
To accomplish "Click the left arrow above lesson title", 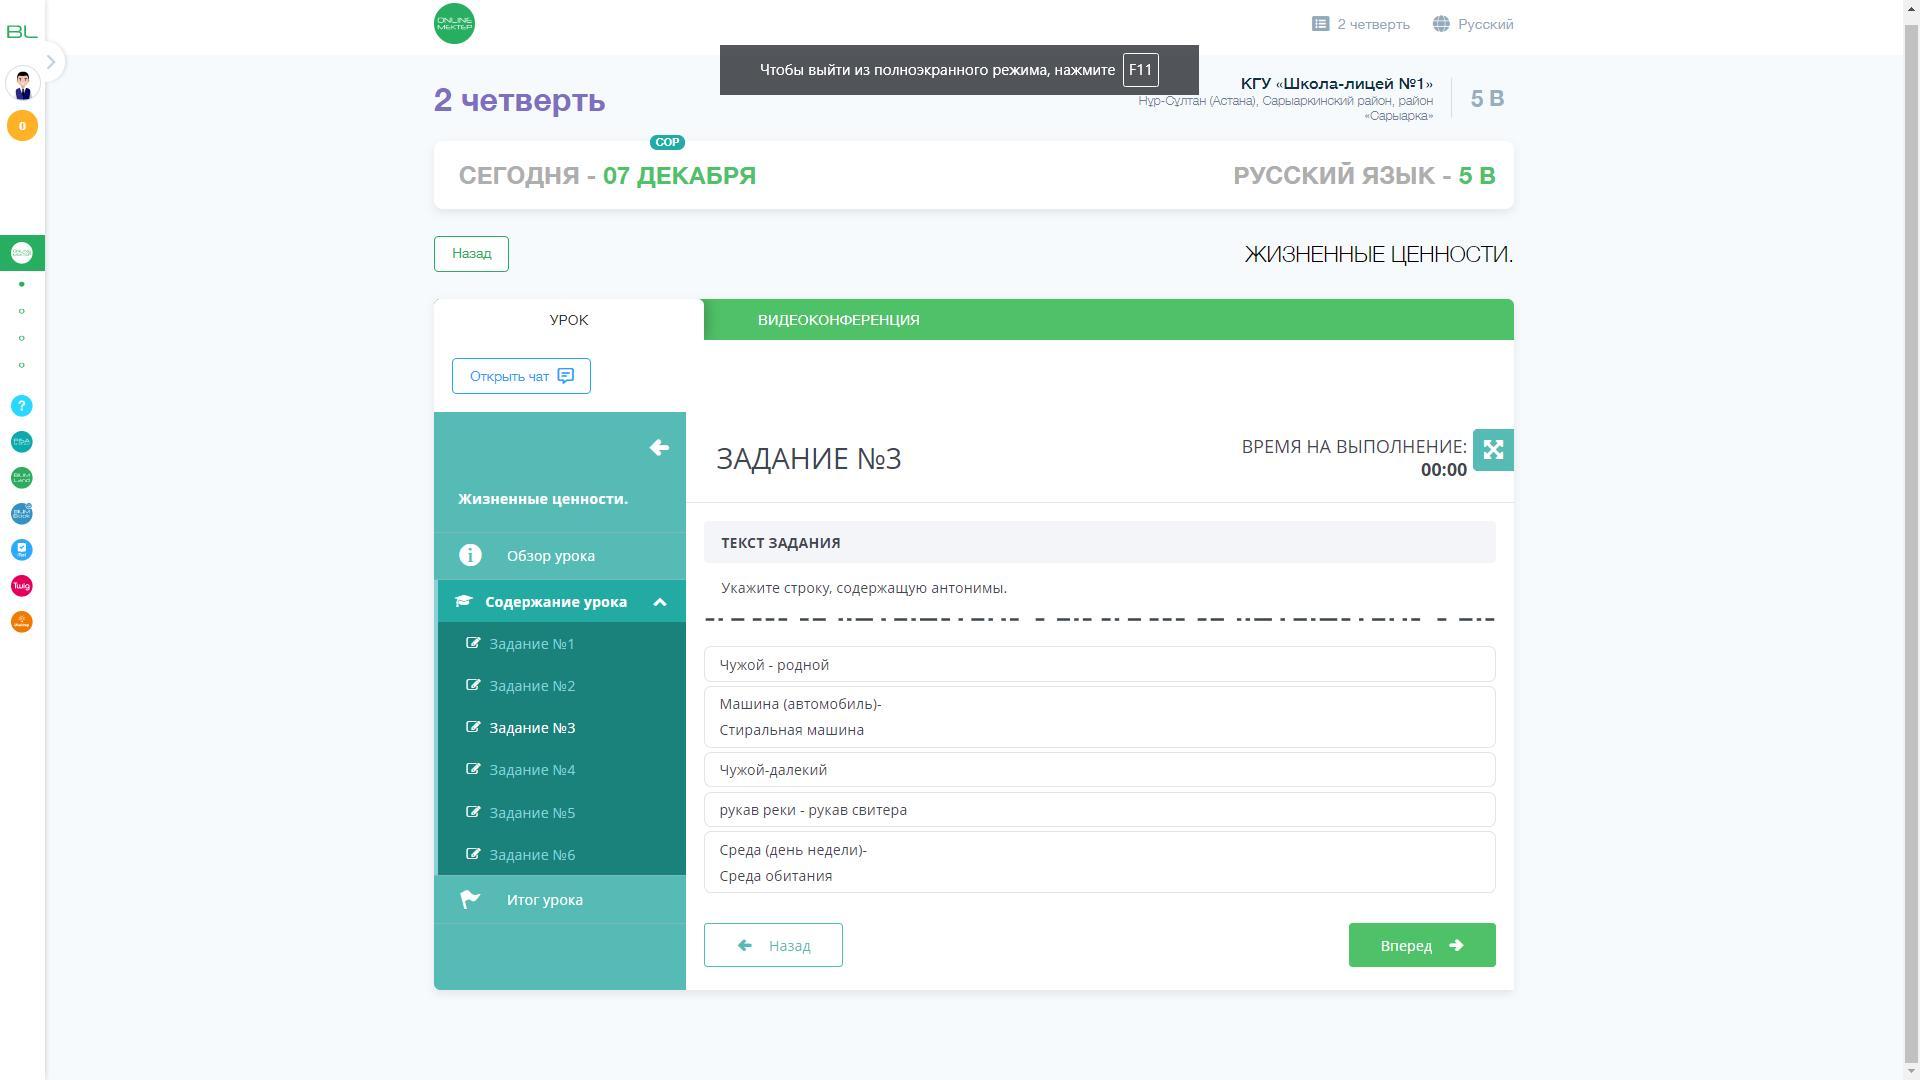I will [x=659, y=448].
